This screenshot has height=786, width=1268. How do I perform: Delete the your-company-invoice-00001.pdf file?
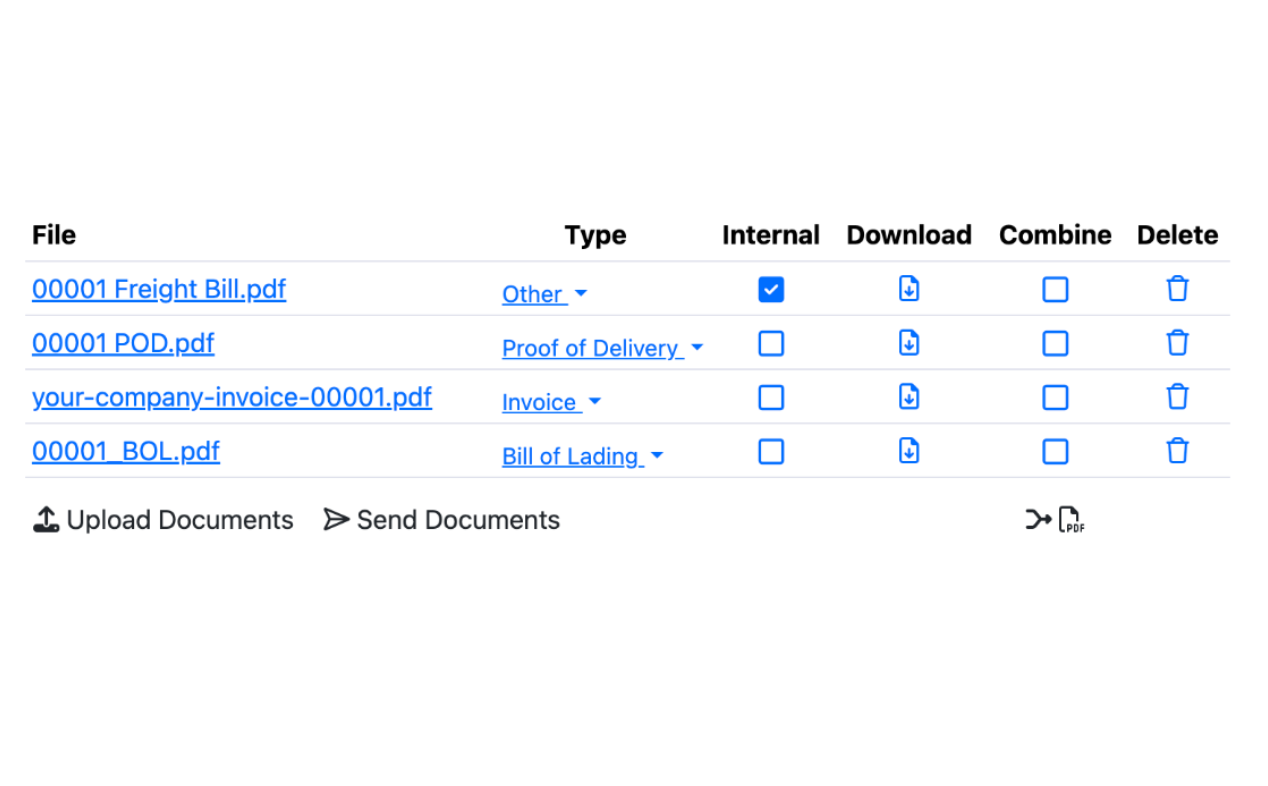1177,397
